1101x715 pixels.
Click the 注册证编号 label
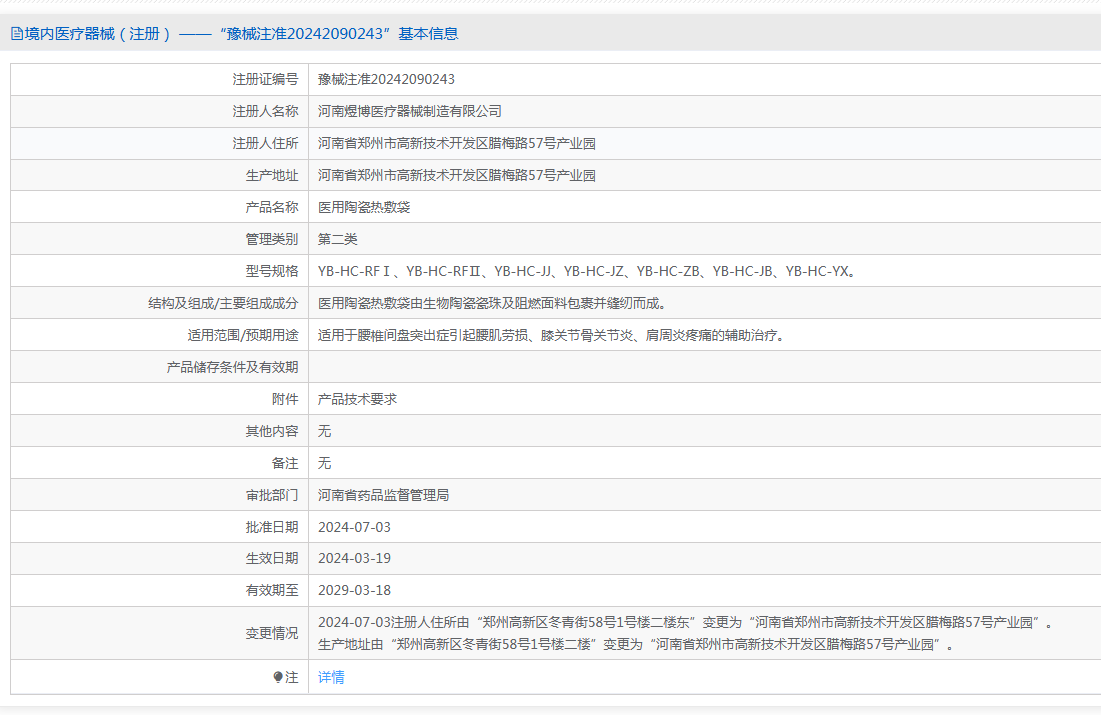click(265, 79)
